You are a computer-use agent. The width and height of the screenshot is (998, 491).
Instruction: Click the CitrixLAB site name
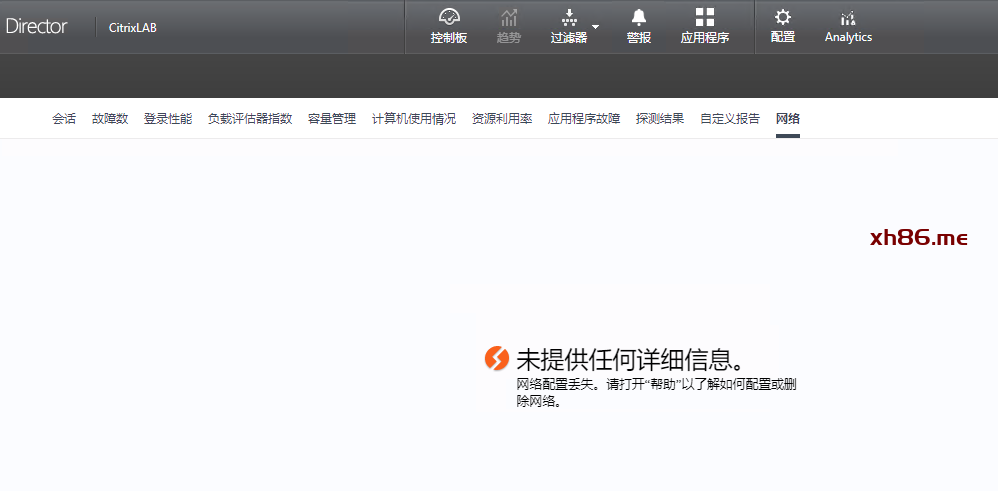133,28
